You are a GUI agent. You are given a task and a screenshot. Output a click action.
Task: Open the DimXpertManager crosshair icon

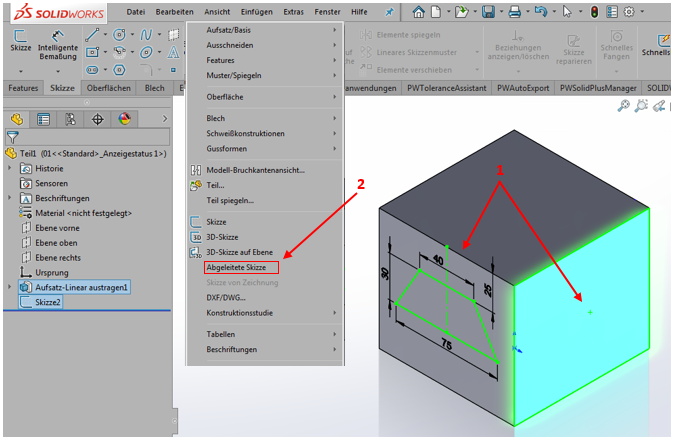point(97,118)
